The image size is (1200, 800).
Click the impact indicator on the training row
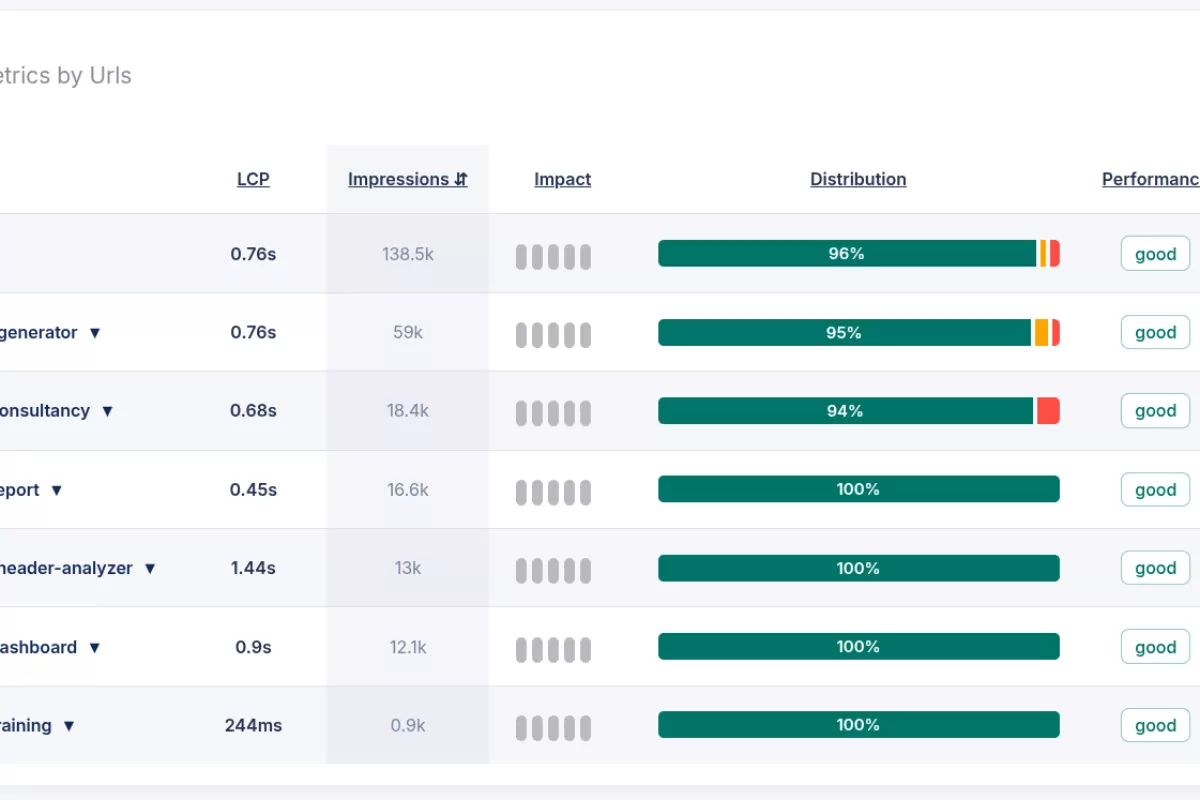pos(552,727)
